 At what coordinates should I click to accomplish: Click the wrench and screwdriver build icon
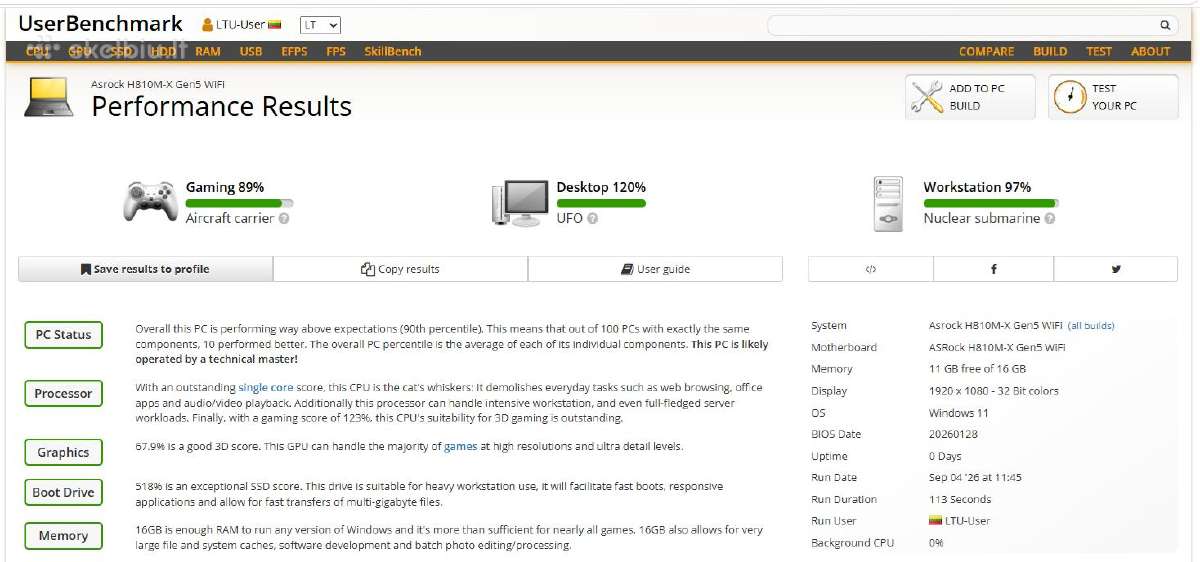click(926, 97)
